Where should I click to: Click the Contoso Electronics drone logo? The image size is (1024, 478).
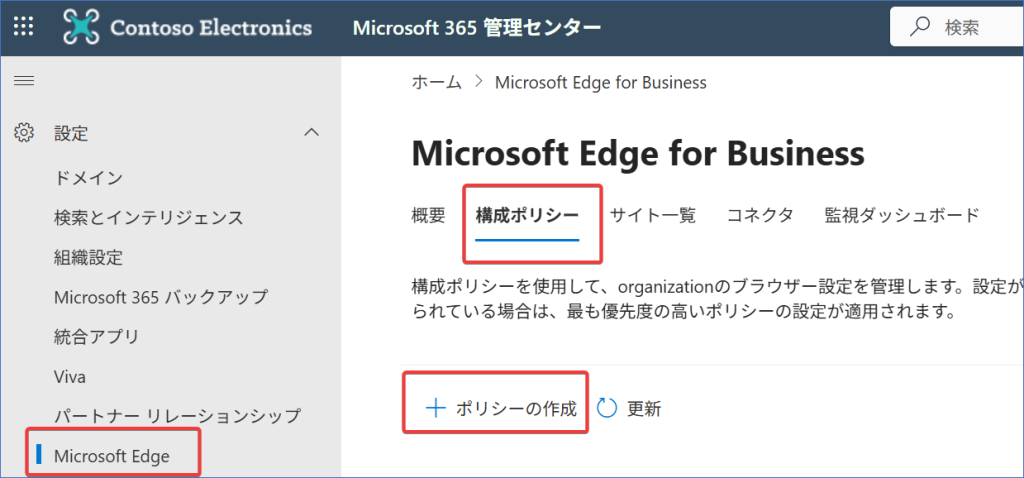[82, 27]
